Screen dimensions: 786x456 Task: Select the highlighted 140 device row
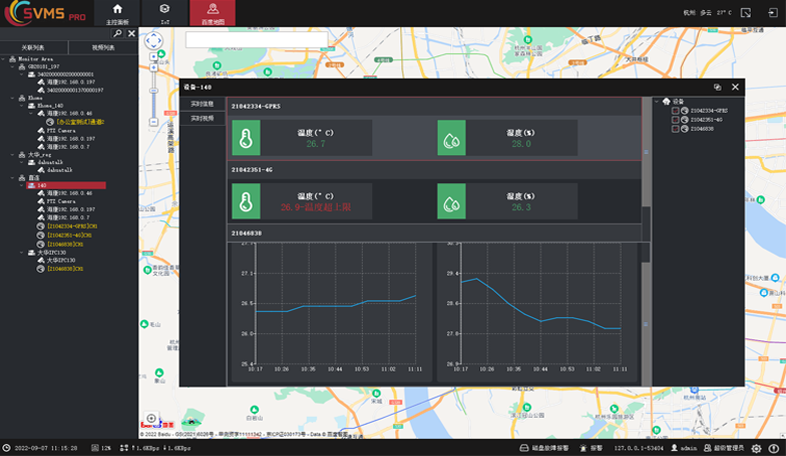pos(66,185)
